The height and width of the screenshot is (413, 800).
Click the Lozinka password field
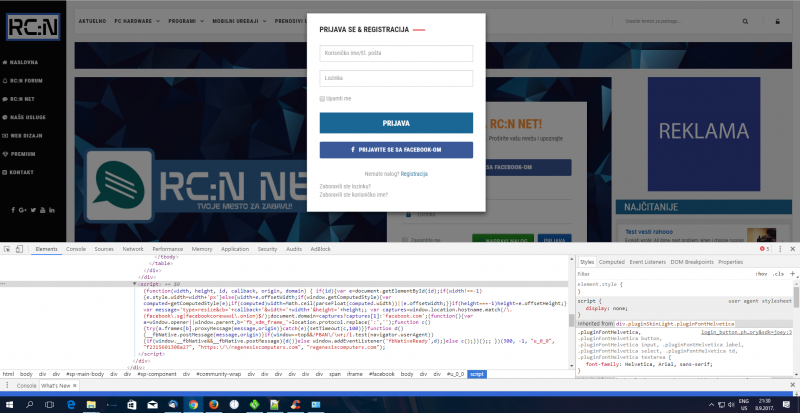pos(396,78)
